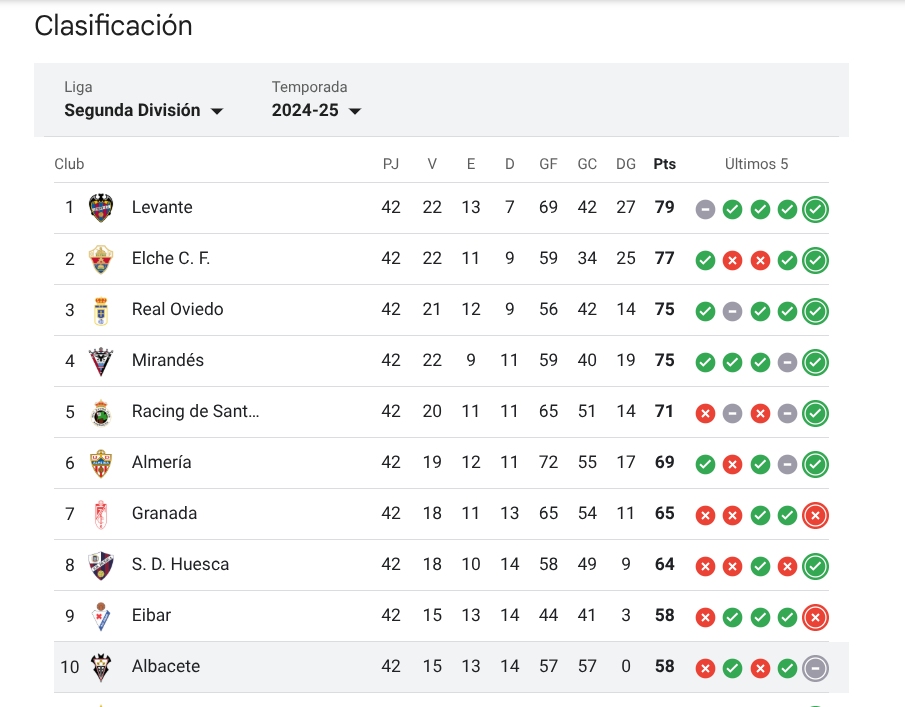Click the Mirandés team name
This screenshot has width=905, height=707.
pyautogui.click(x=168, y=360)
